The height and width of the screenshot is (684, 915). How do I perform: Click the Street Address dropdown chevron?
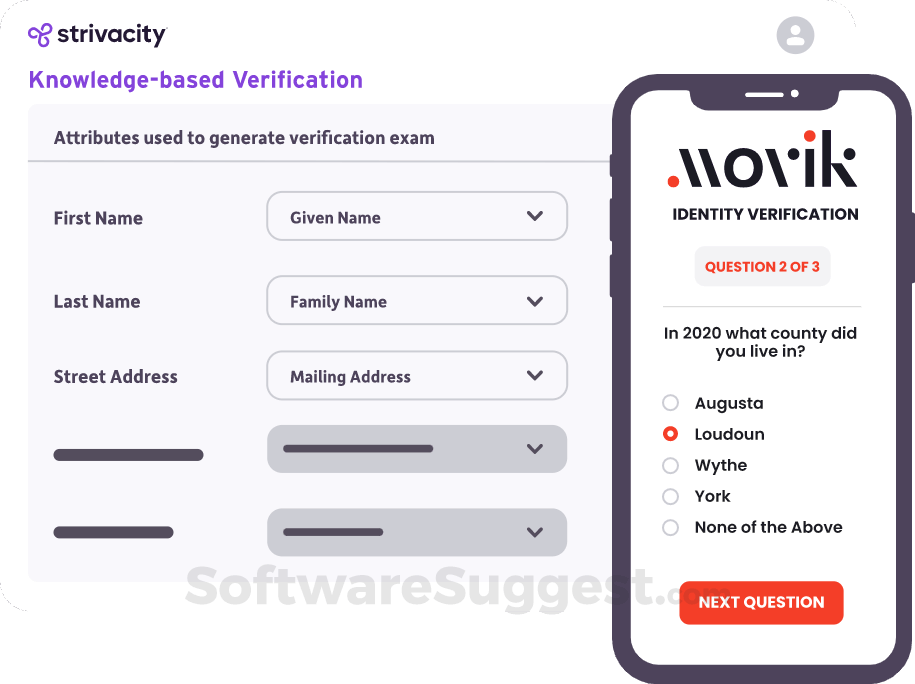coord(536,376)
